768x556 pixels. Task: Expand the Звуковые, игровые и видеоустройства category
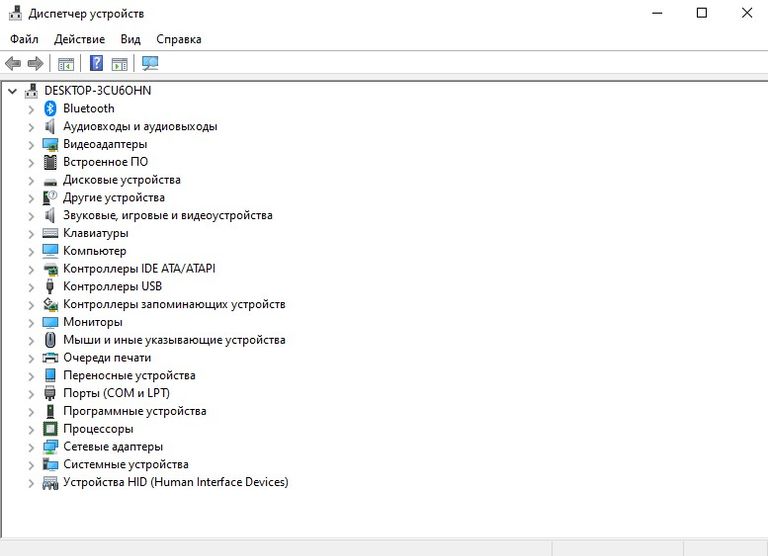pos(31,216)
